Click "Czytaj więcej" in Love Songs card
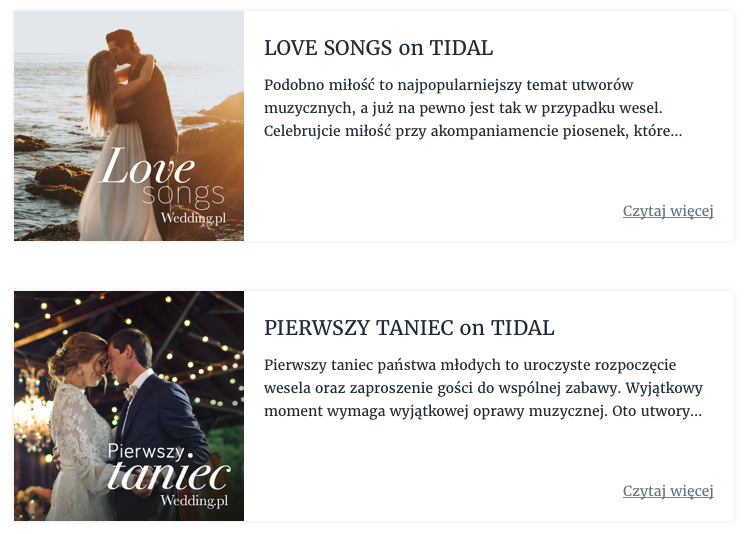Viewport: 752px width, 534px height. (x=668, y=211)
